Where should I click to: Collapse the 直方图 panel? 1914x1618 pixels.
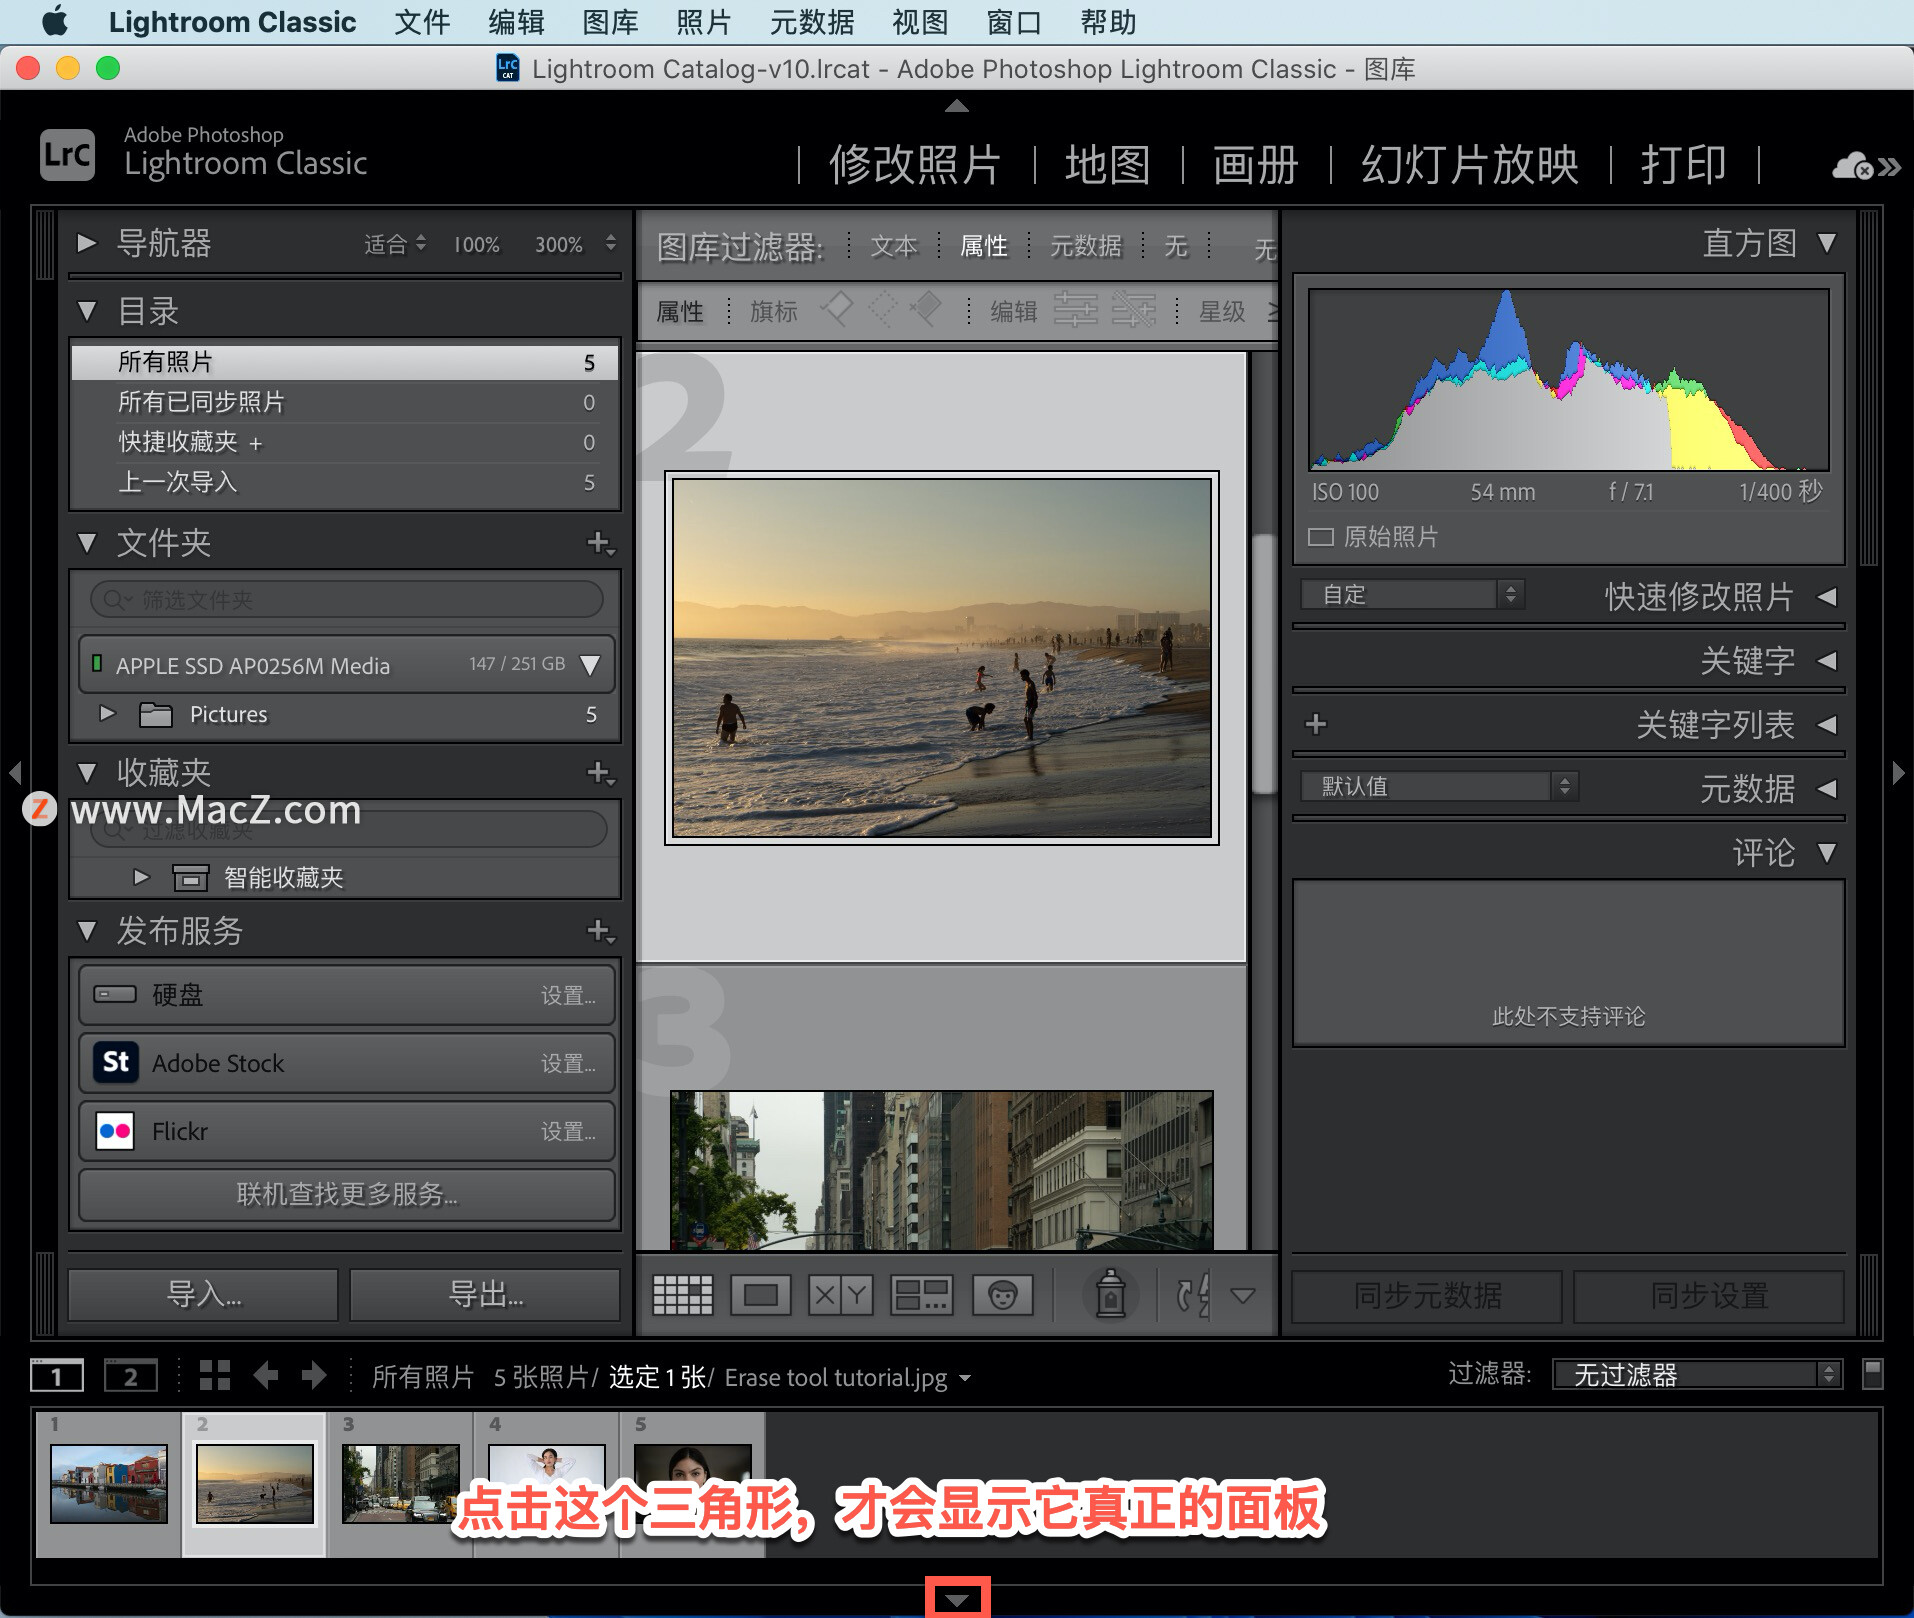[x=1827, y=243]
